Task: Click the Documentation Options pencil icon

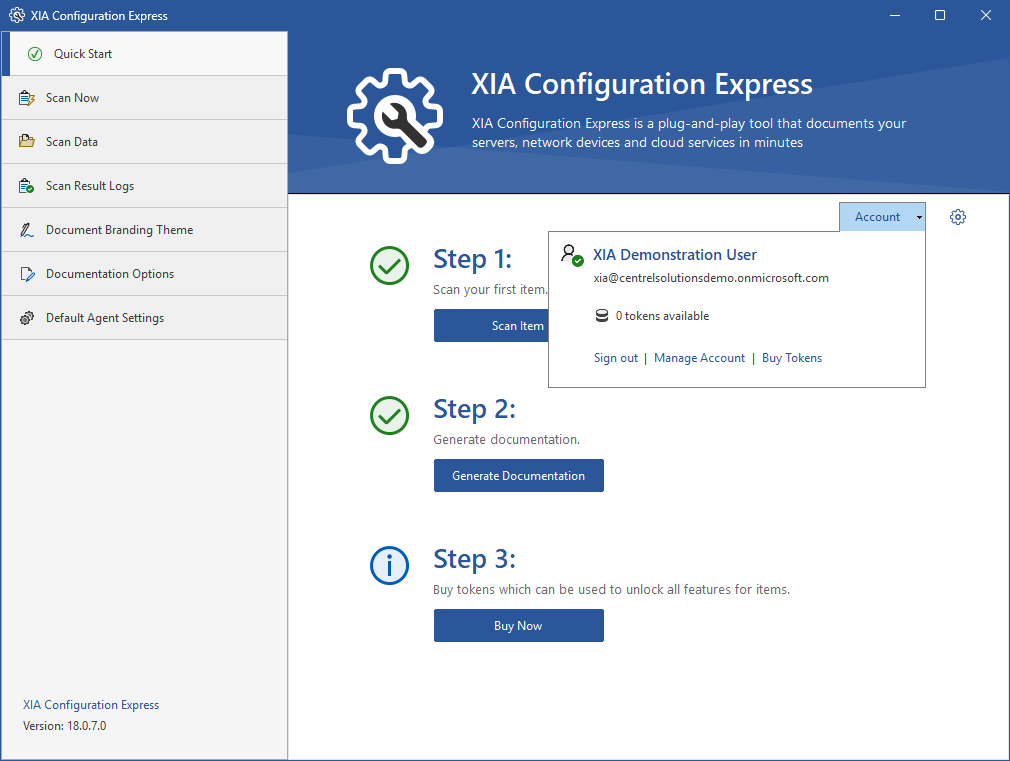Action: (27, 274)
